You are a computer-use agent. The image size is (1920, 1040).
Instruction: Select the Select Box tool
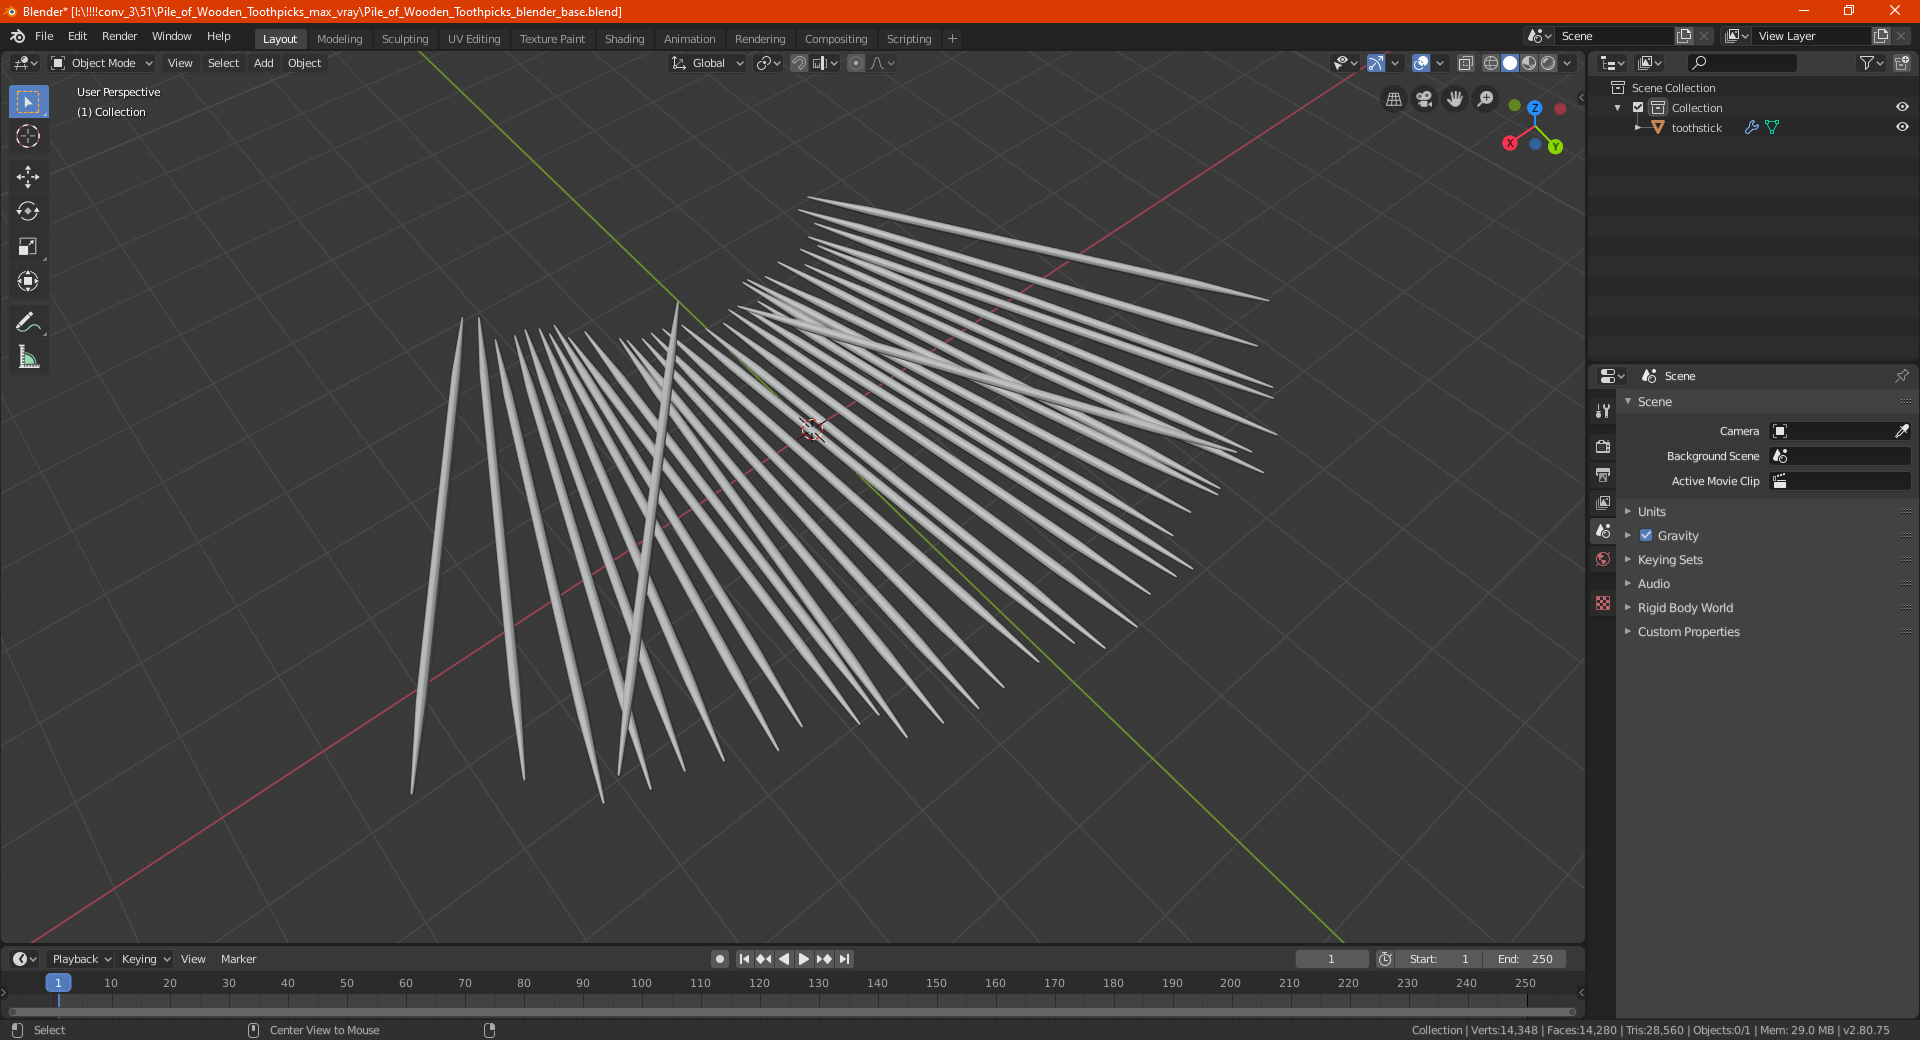click(x=28, y=102)
